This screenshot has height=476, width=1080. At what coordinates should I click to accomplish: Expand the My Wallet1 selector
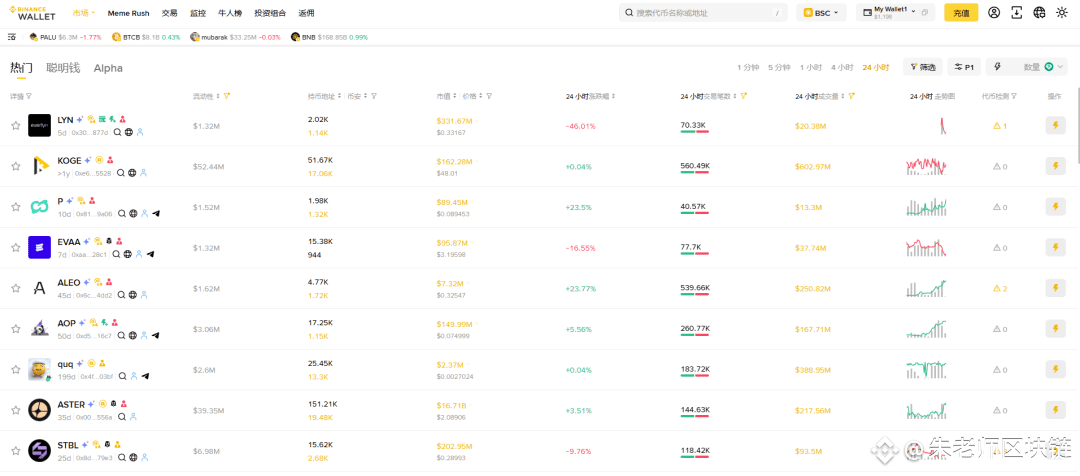895,12
